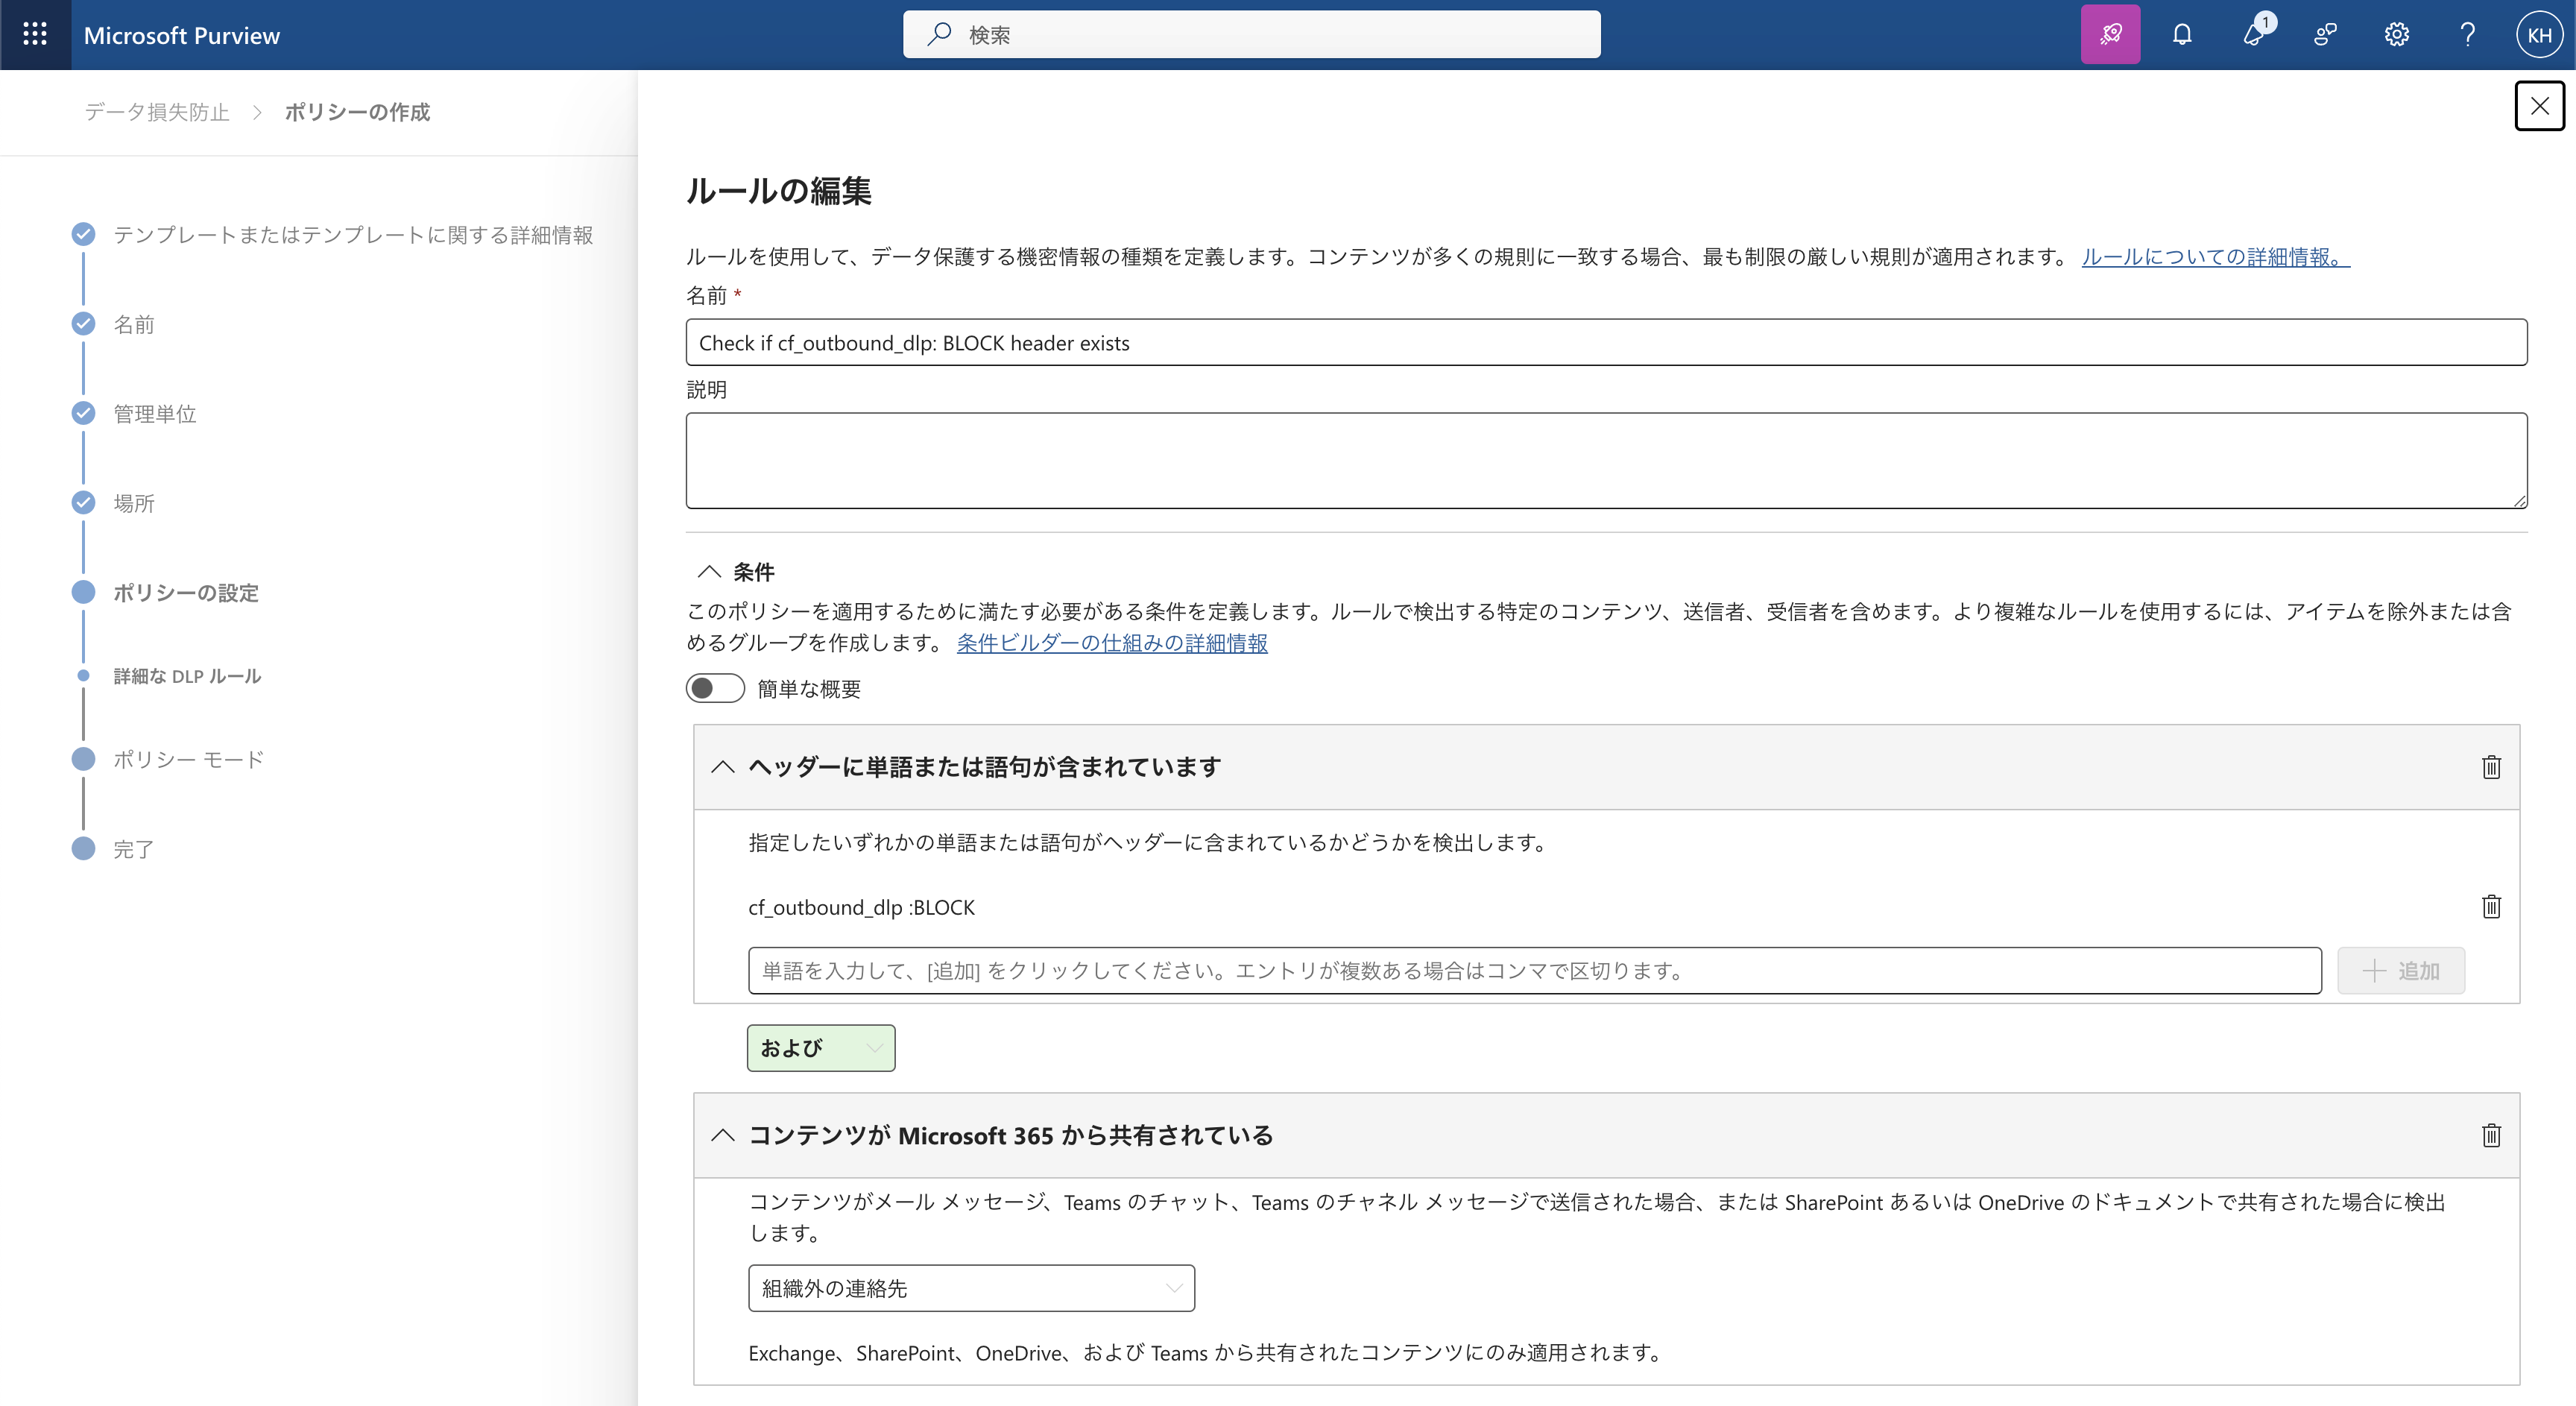Open the app launcher waffle icon
Image resolution: width=2576 pixels, height=1406 pixels.
tap(35, 35)
